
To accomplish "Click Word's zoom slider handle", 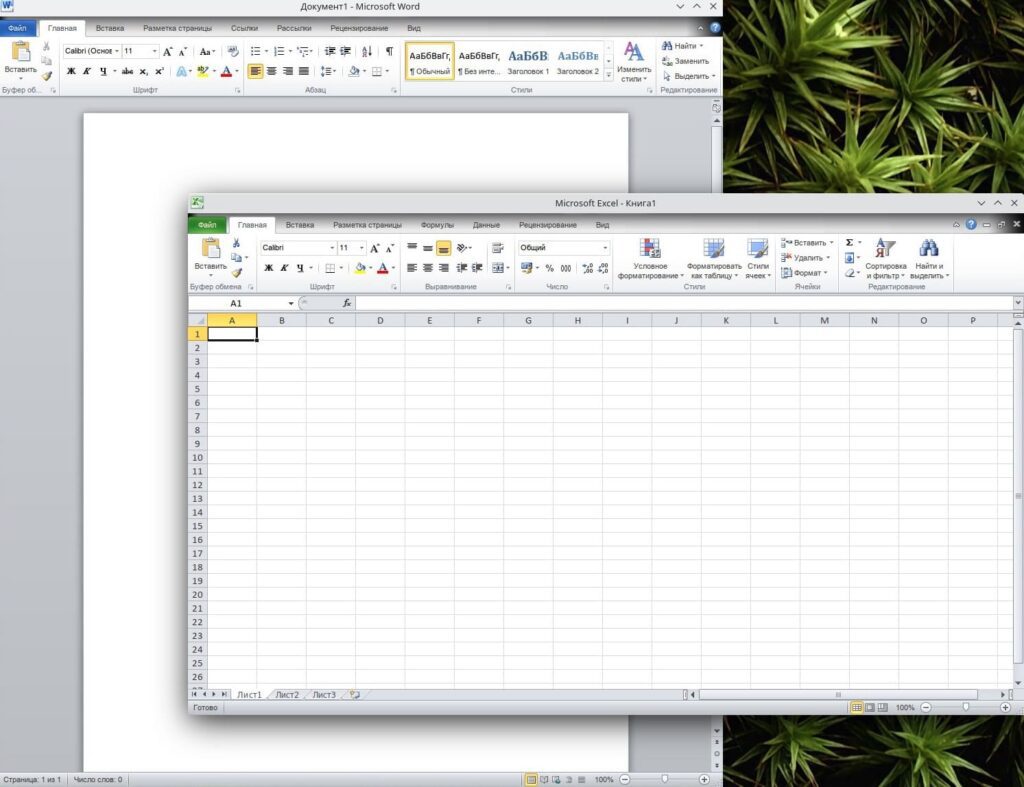I will coord(665,779).
